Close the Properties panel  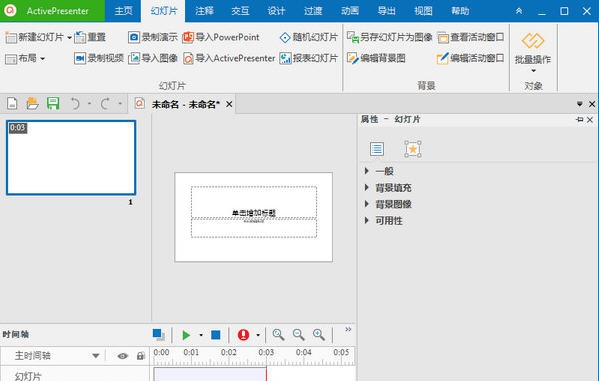pos(590,120)
